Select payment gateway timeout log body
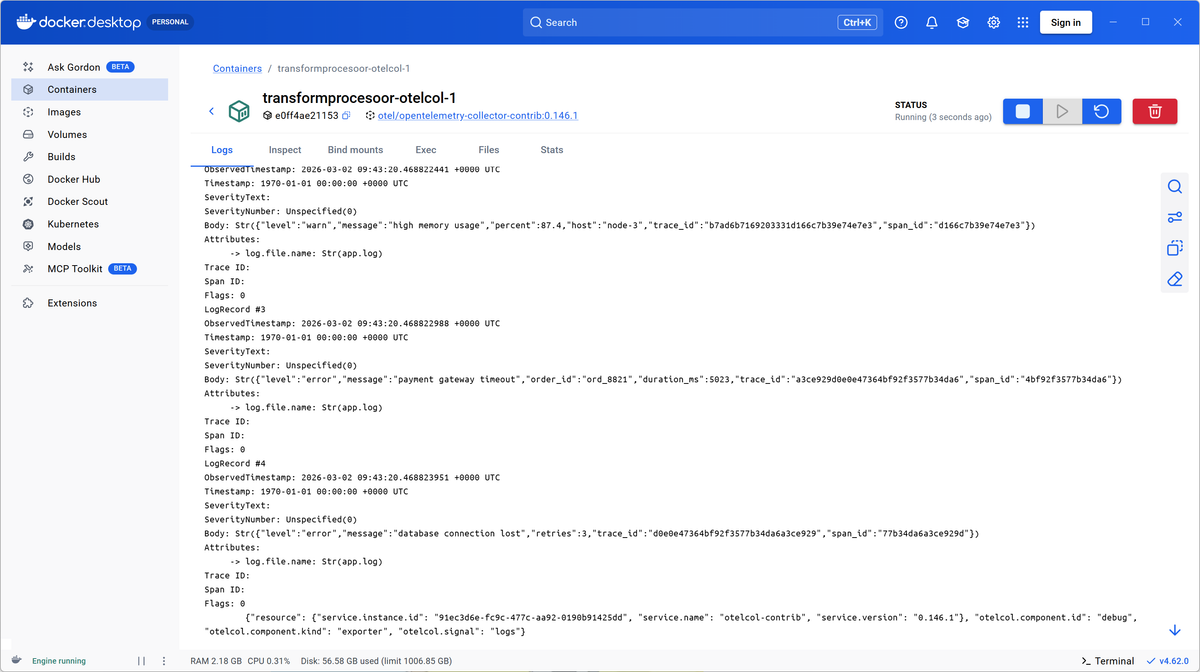This screenshot has width=1200, height=672. pyautogui.click(x=663, y=380)
